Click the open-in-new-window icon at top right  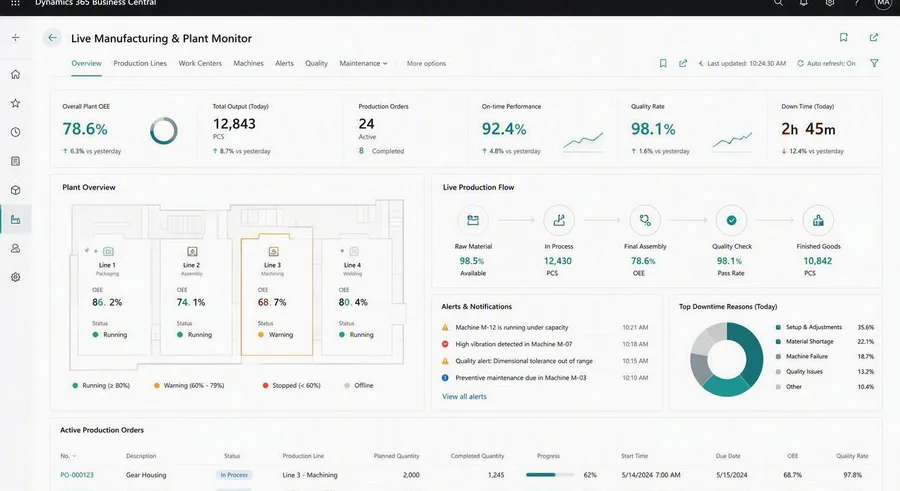874,37
